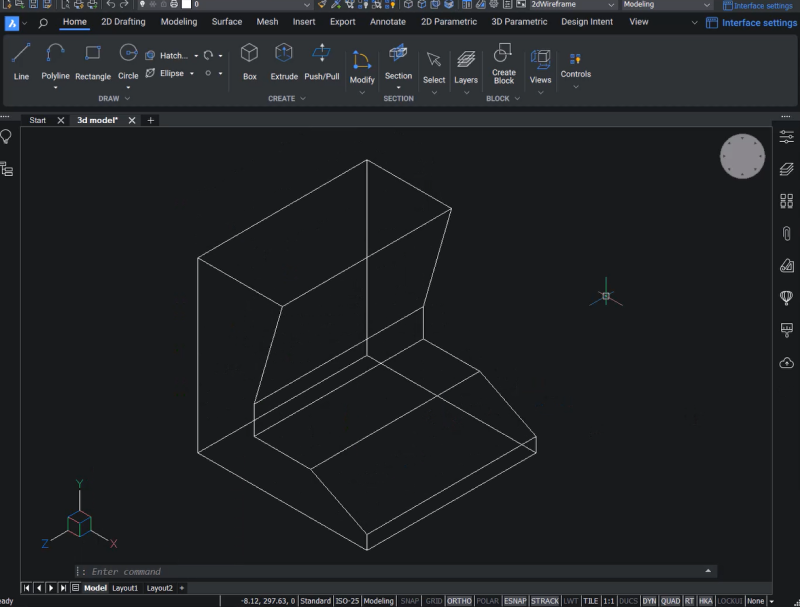Select the Line tool

[20, 62]
